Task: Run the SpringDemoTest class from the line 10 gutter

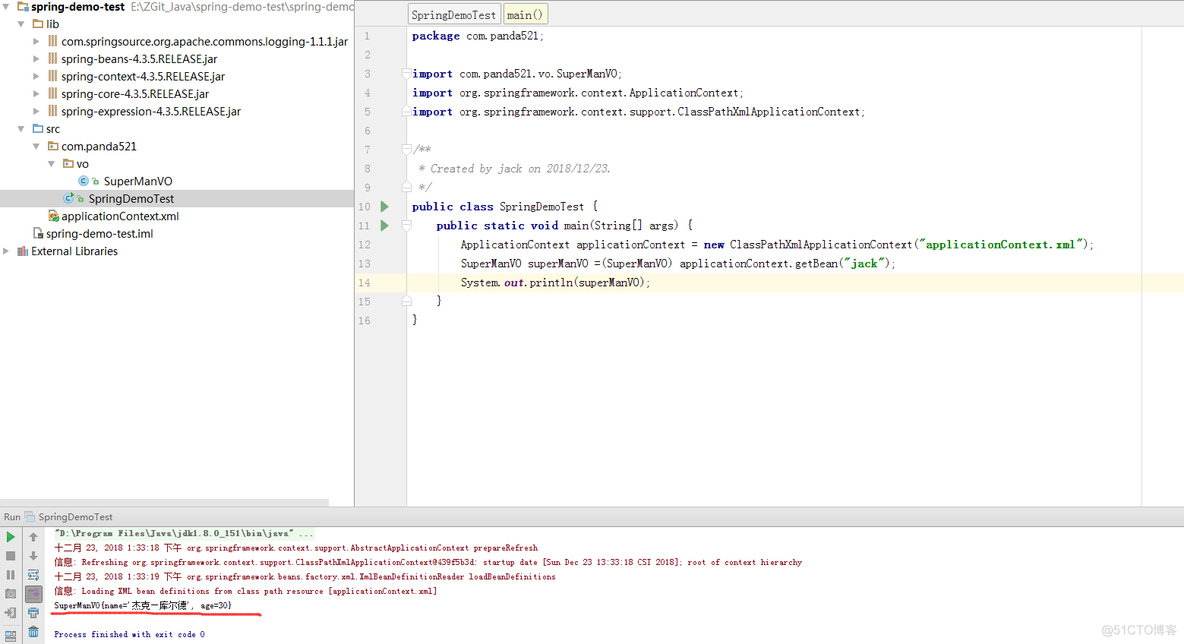Action: point(384,206)
